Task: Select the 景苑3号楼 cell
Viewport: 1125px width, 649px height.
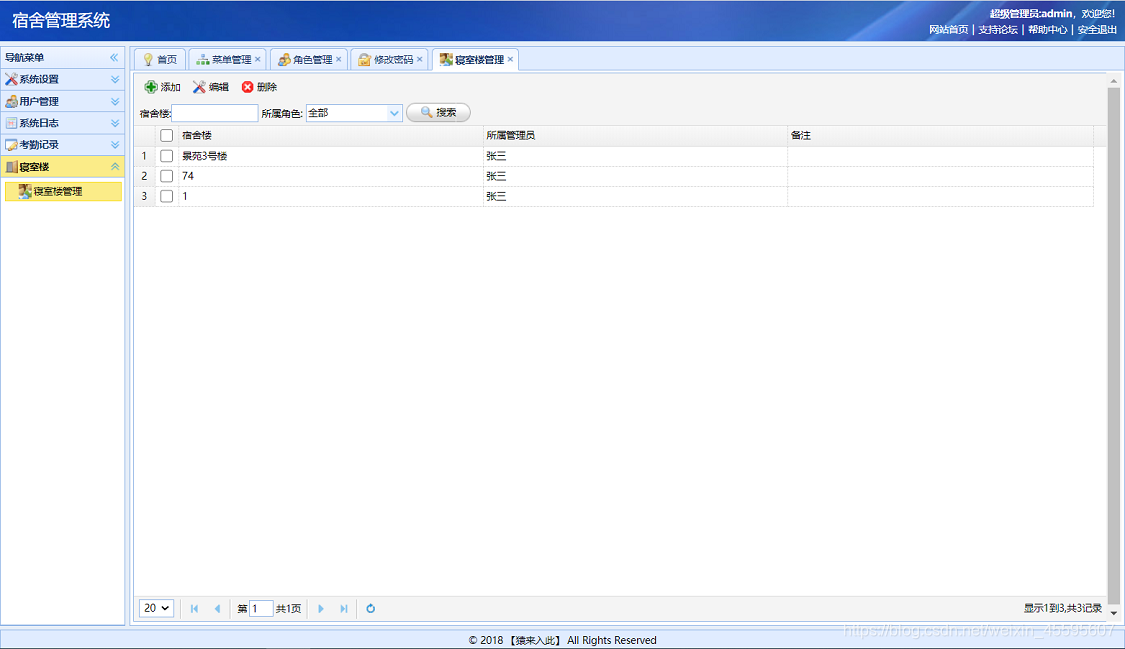Action: tap(331, 156)
